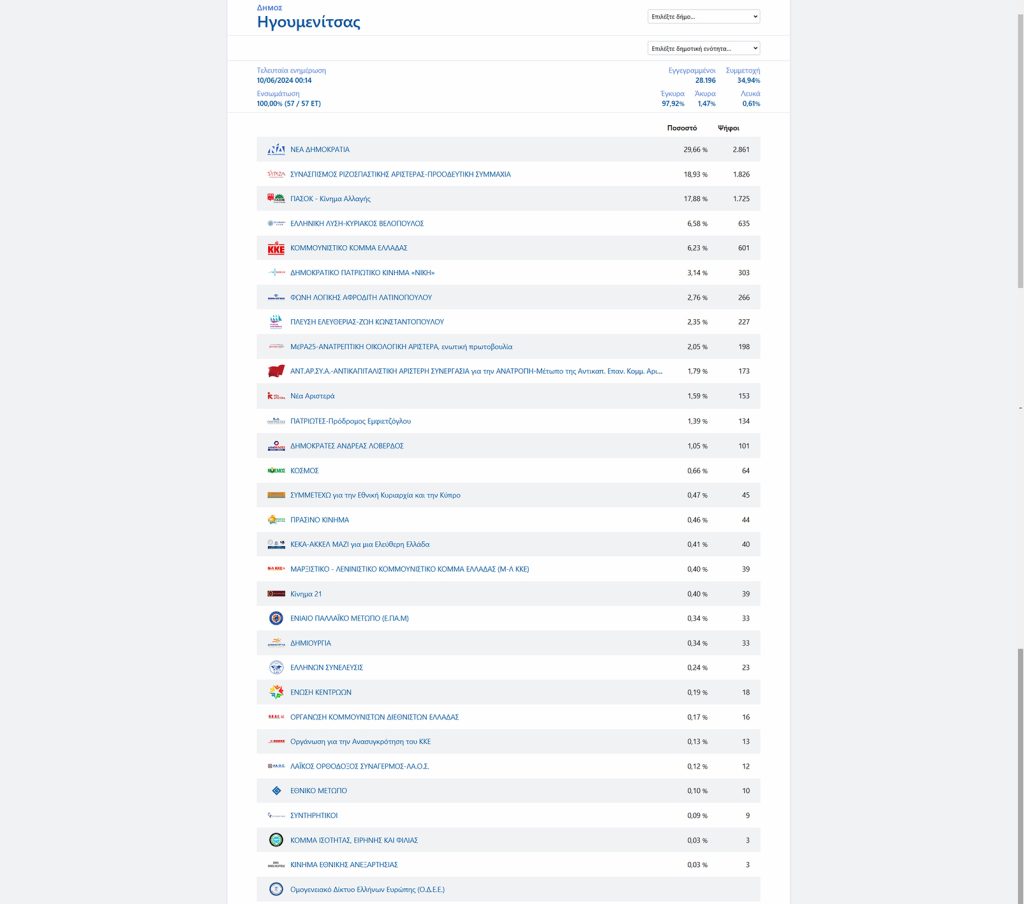The image size is (1024, 904).
Task: Click the 97,92% valid votes value
Action: (673, 103)
